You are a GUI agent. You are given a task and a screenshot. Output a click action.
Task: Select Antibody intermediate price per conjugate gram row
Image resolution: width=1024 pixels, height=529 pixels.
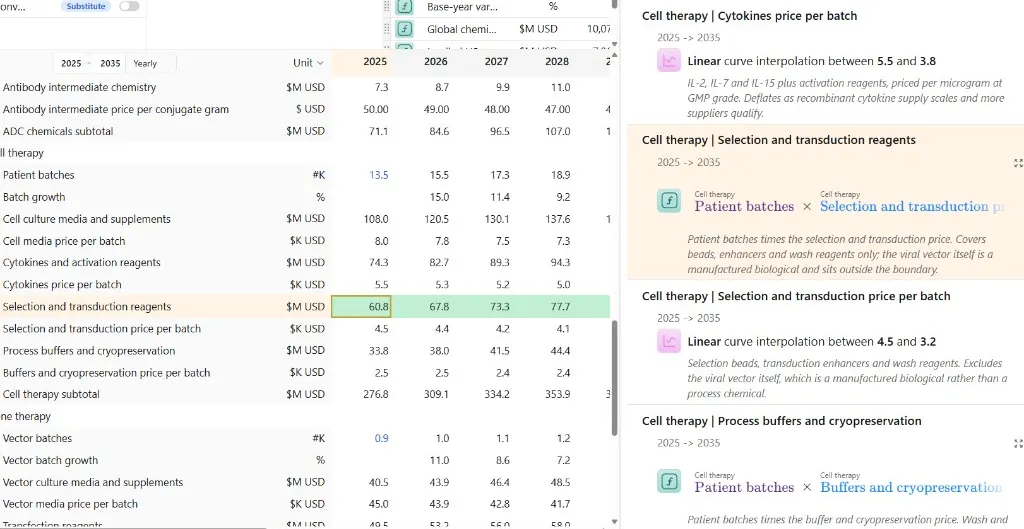(x=116, y=109)
